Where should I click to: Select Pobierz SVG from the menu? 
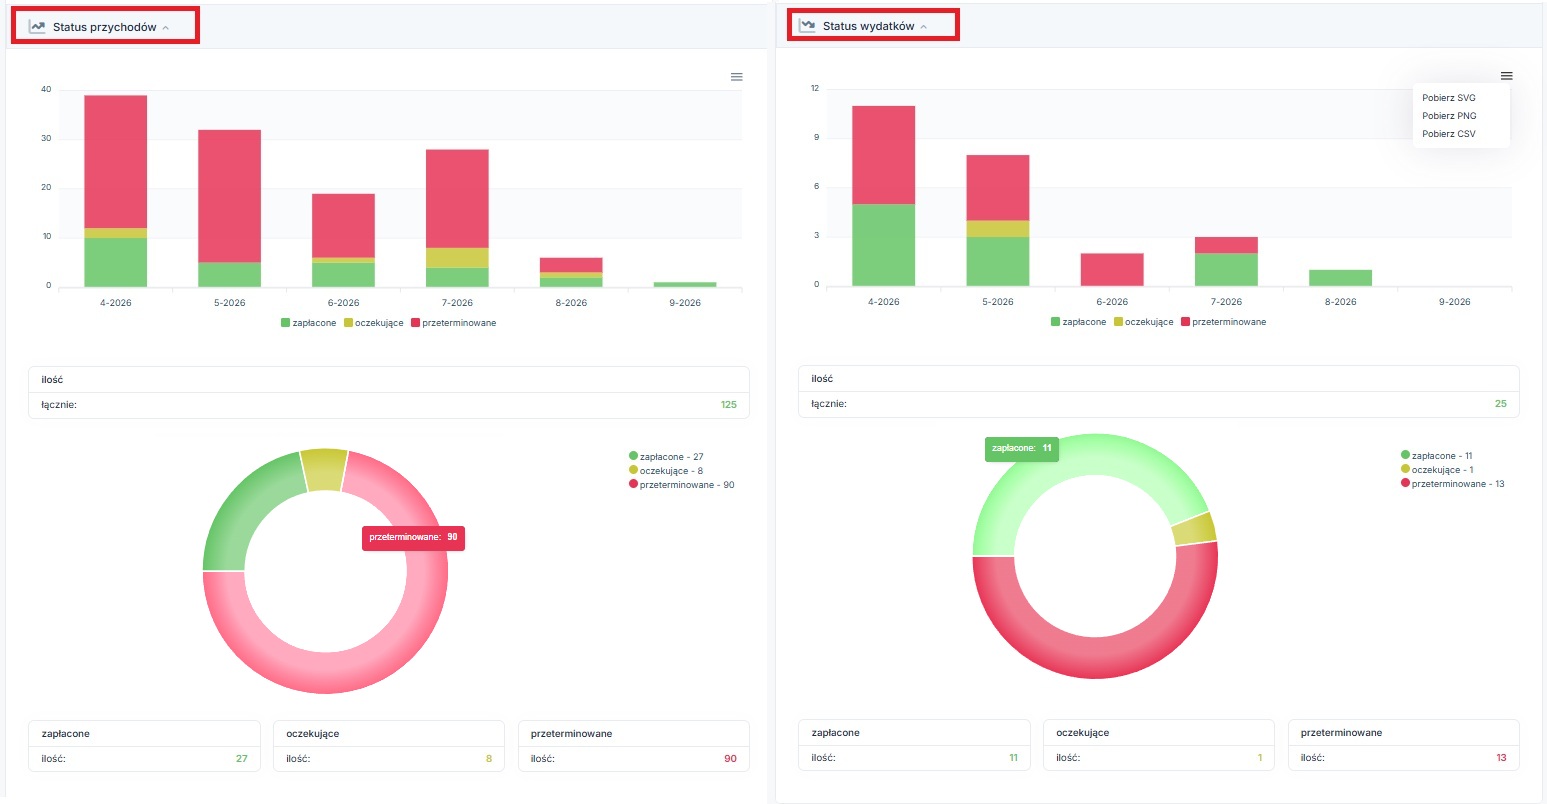pos(1448,98)
